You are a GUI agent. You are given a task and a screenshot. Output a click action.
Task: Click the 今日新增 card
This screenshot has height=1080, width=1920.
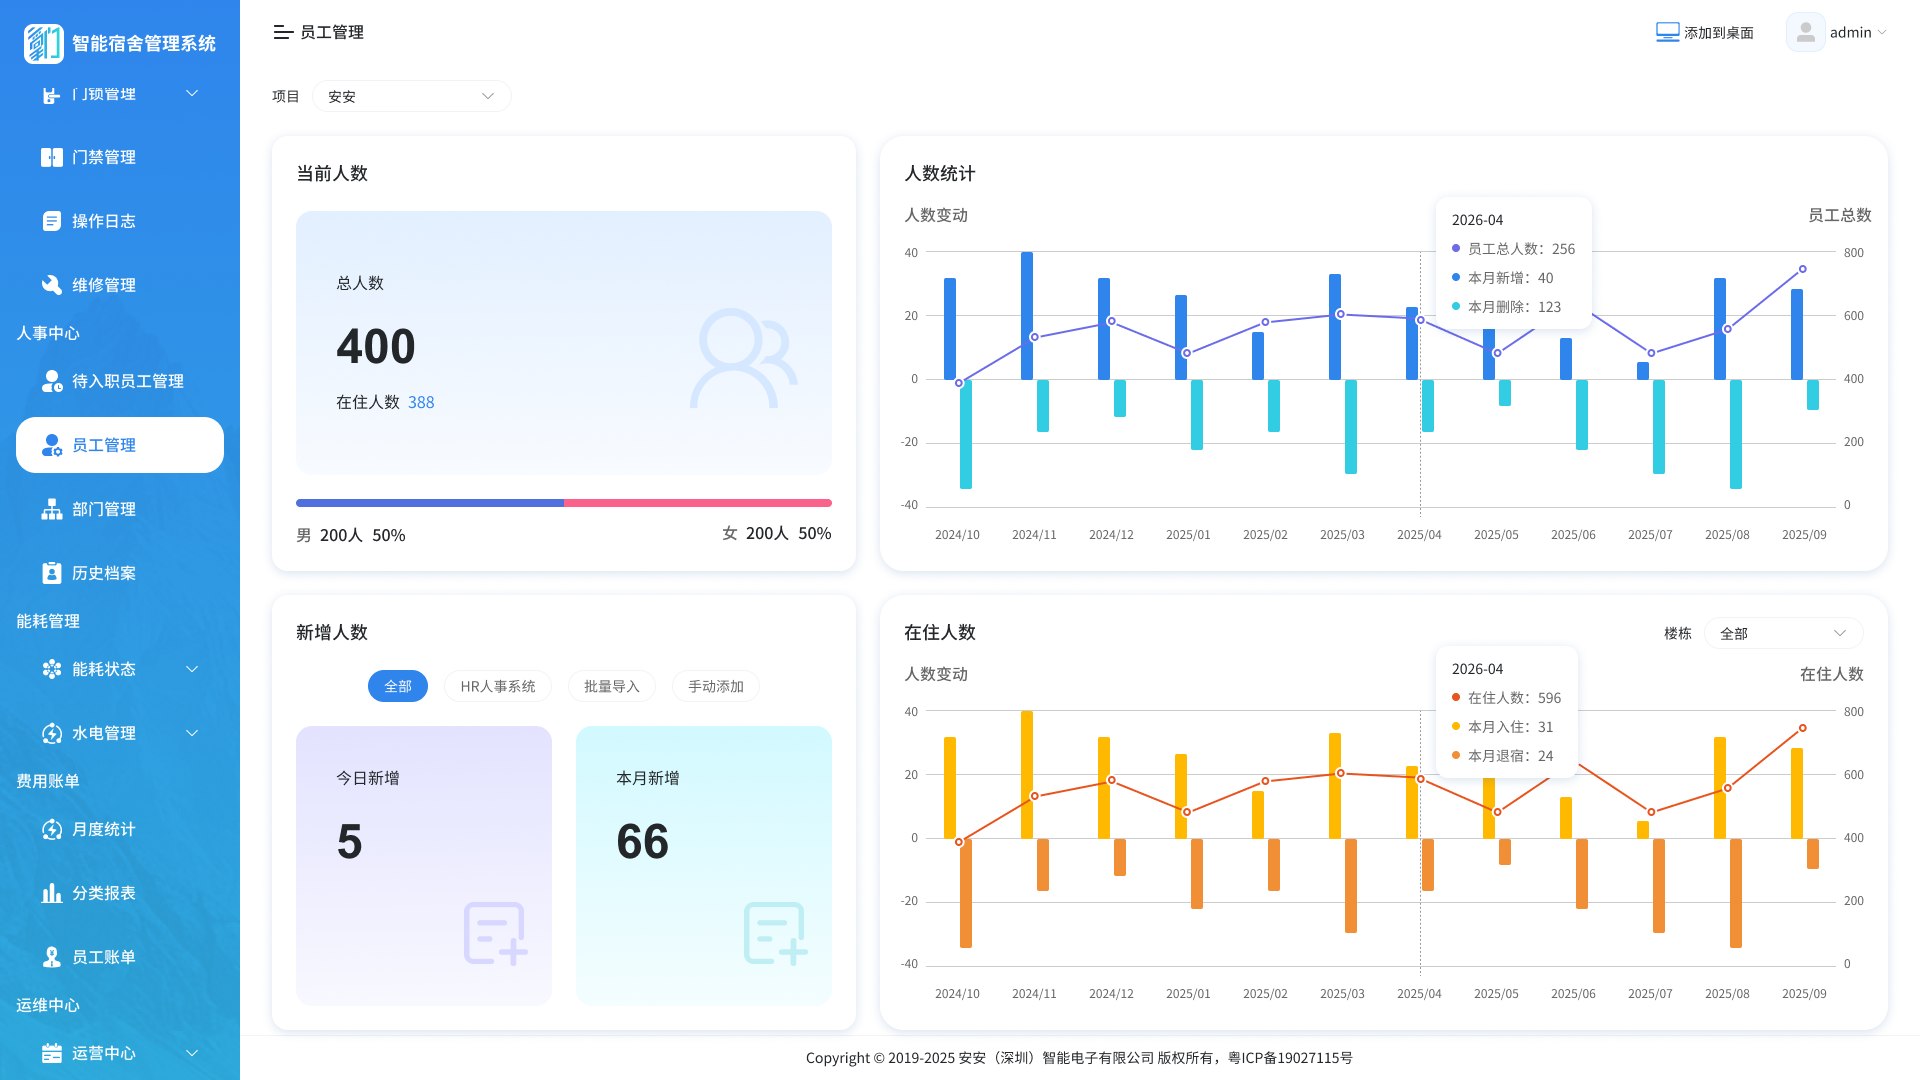(x=424, y=866)
